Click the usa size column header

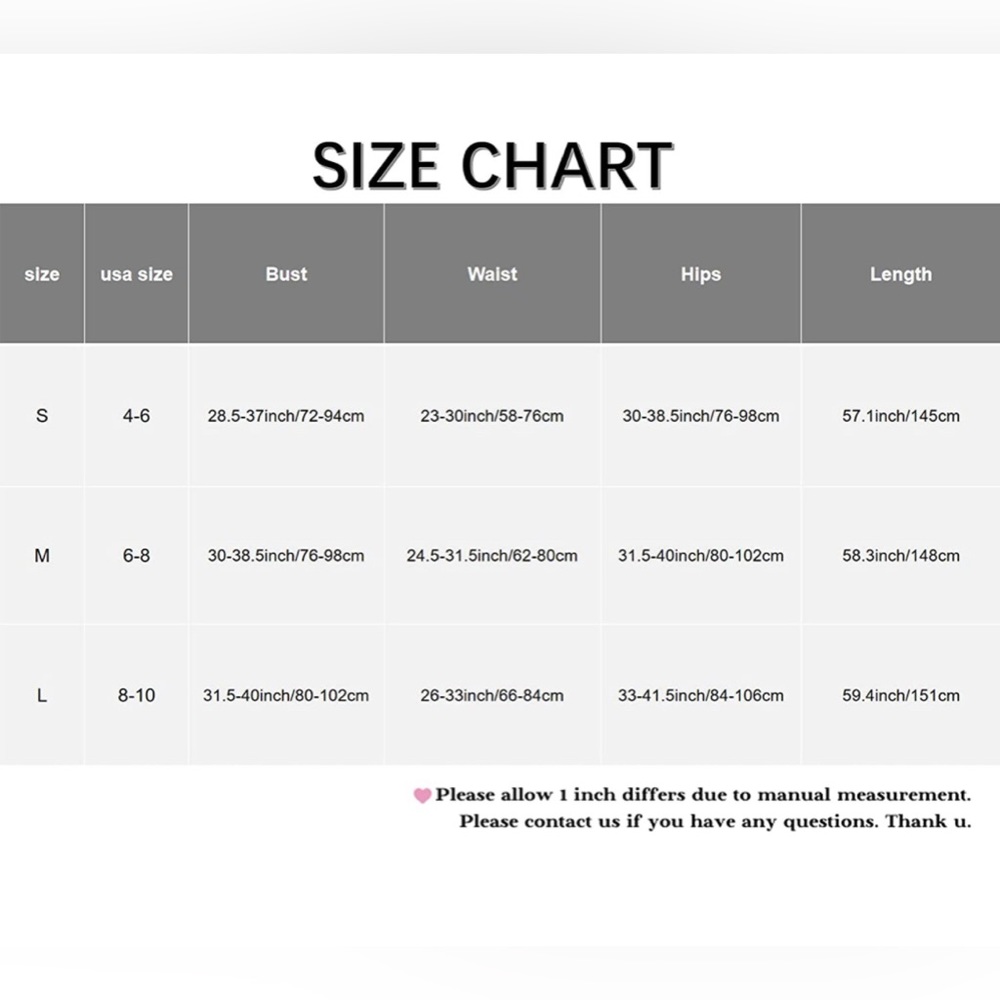[136, 274]
